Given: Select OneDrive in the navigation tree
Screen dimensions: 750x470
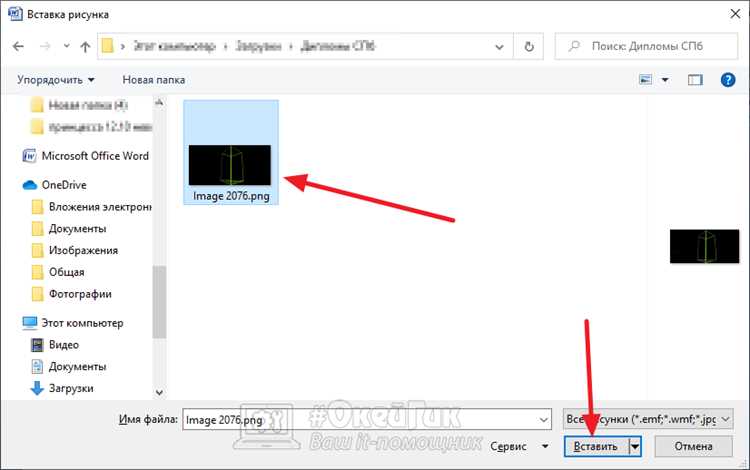Looking at the screenshot, I should pyautogui.click(x=64, y=185).
